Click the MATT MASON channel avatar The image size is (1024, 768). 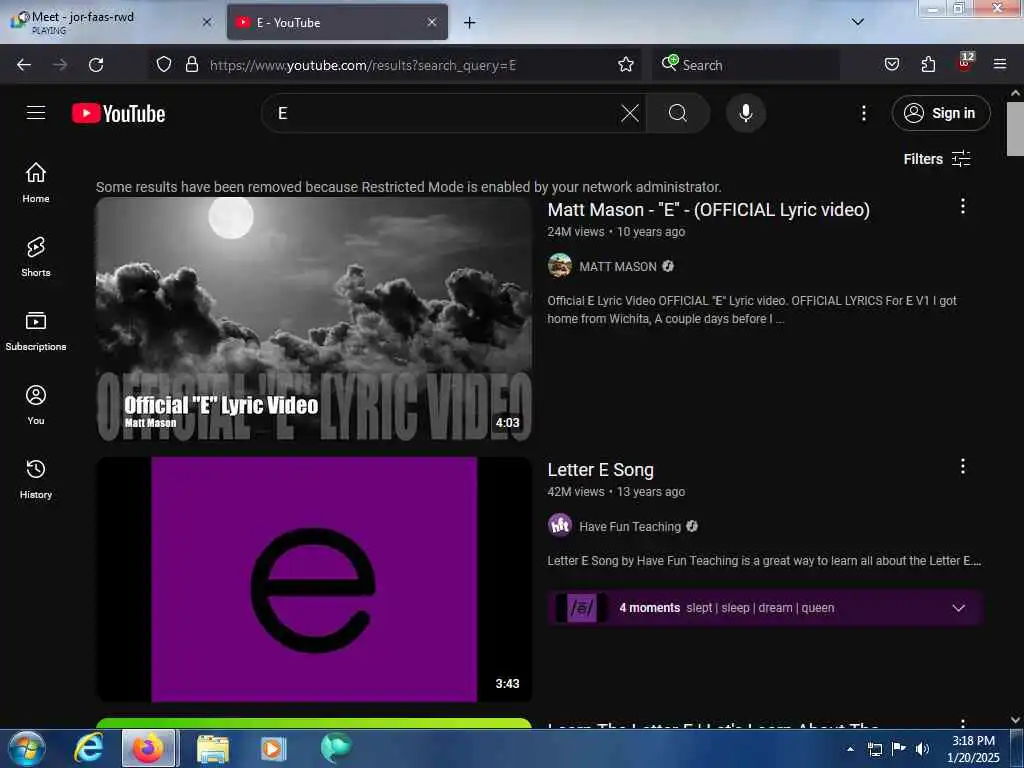point(560,266)
